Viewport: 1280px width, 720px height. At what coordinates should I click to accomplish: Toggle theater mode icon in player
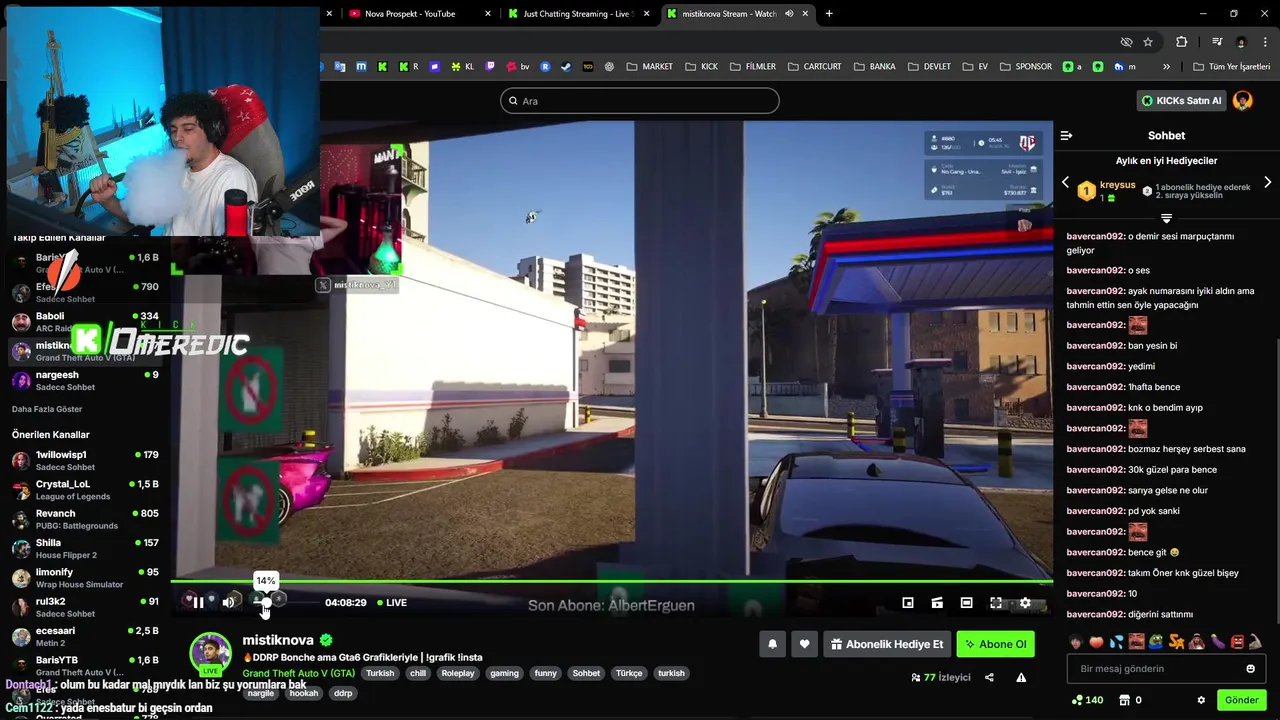[966, 603]
